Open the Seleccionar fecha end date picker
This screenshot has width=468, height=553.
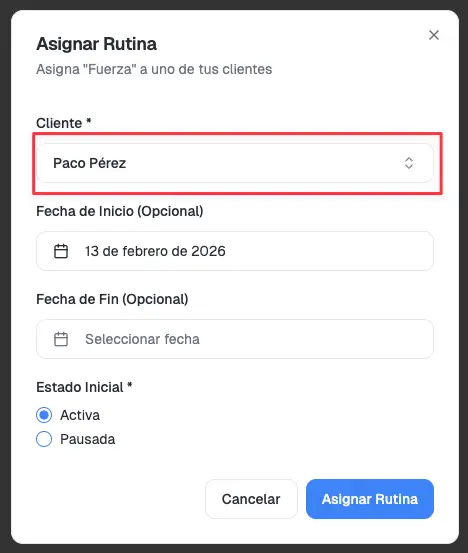point(235,339)
